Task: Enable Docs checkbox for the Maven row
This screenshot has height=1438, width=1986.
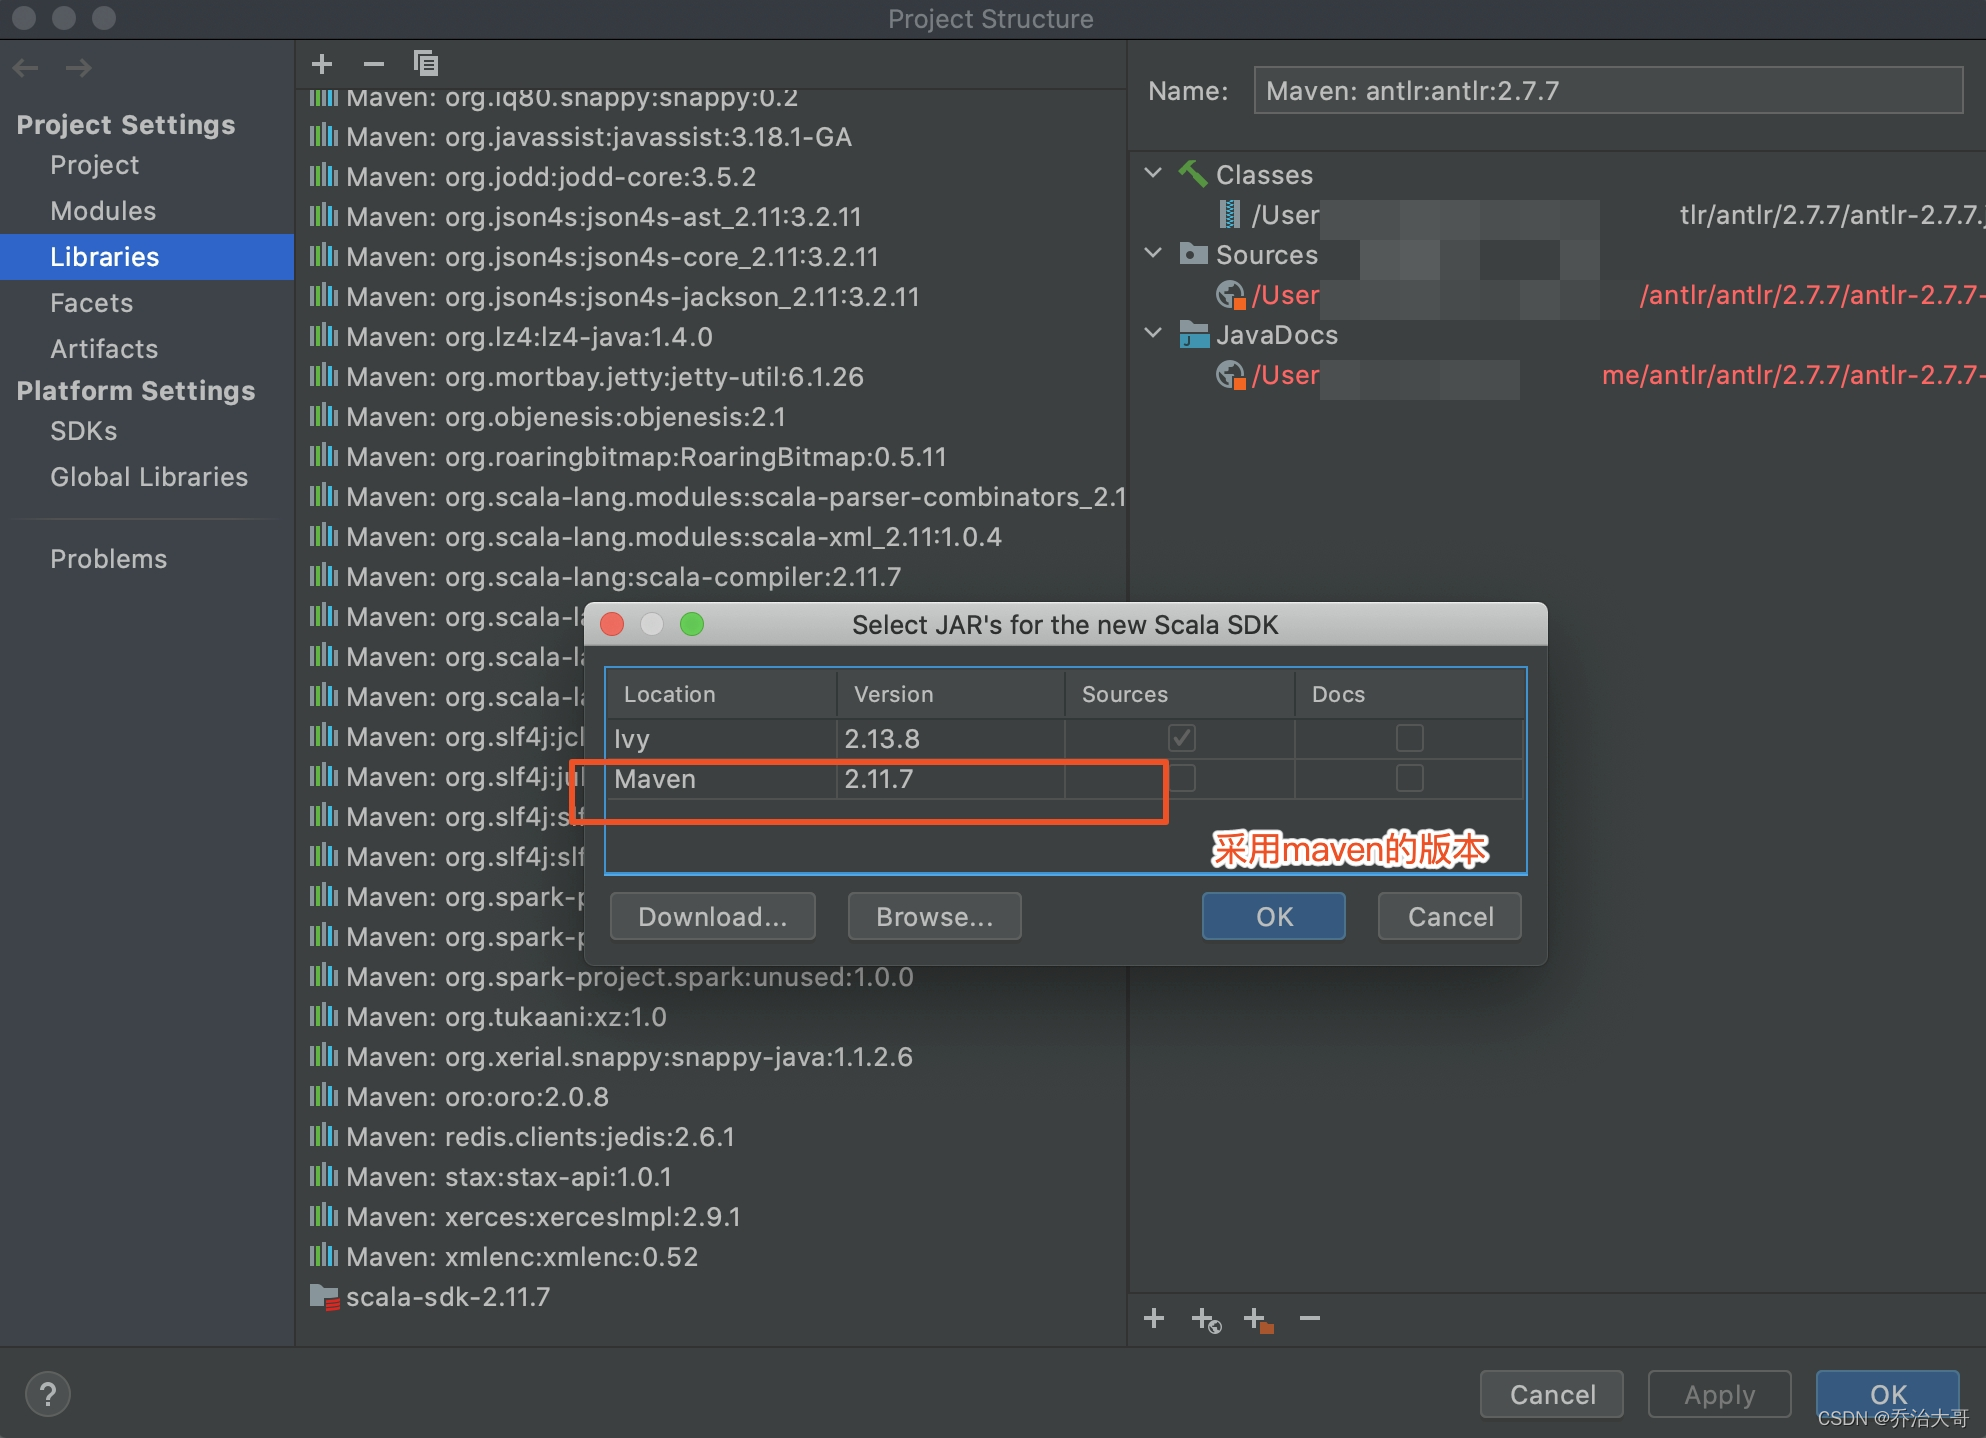Action: pyautogui.click(x=1409, y=778)
